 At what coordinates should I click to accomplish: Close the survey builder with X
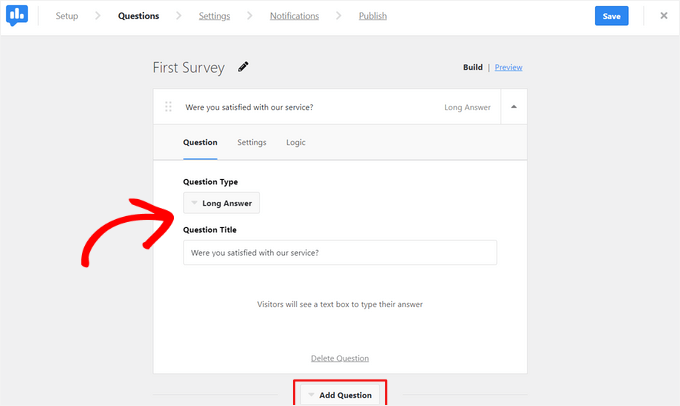(x=664, y=16)
